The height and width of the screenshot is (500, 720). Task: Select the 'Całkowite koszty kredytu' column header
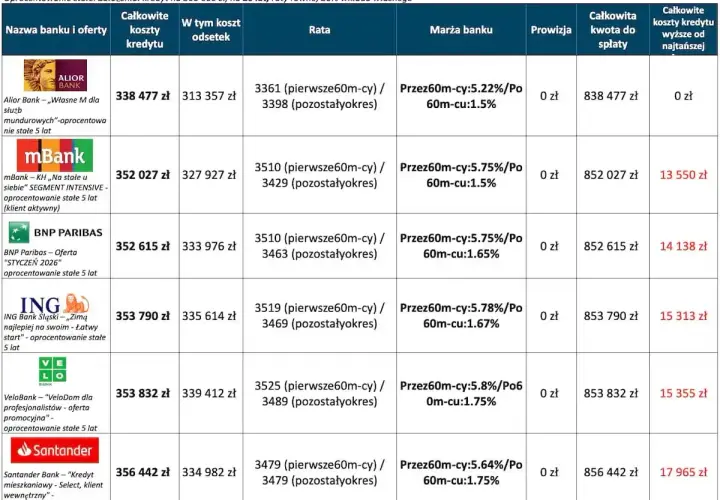coord(145,30)
